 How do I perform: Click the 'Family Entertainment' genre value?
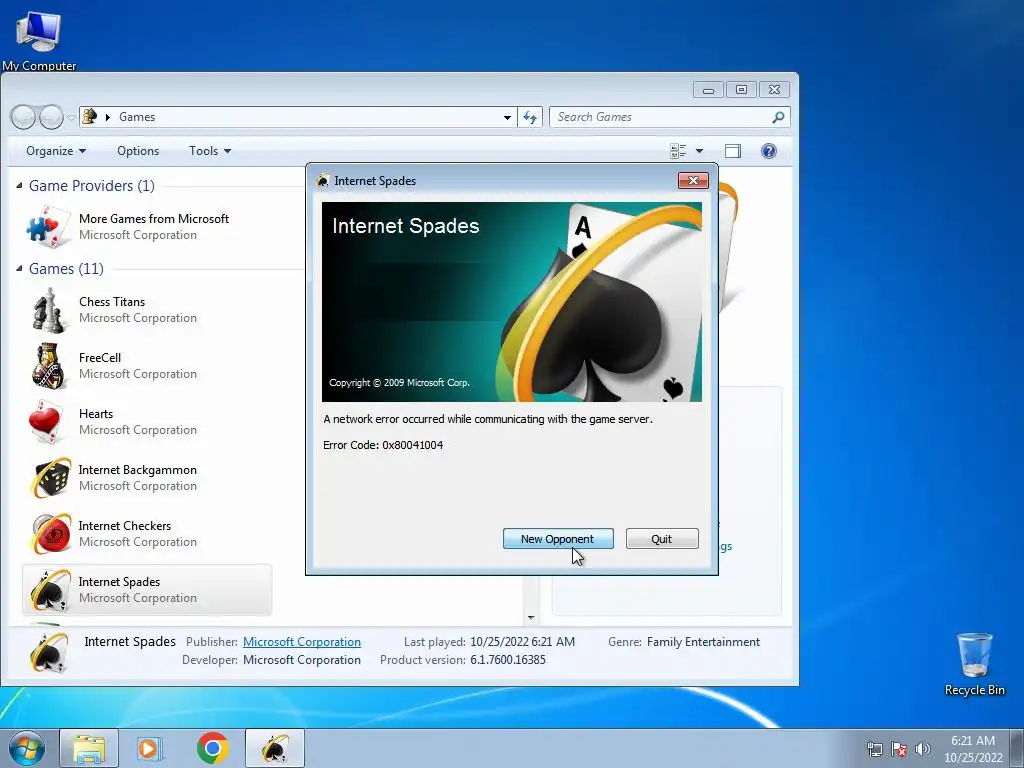703,642
